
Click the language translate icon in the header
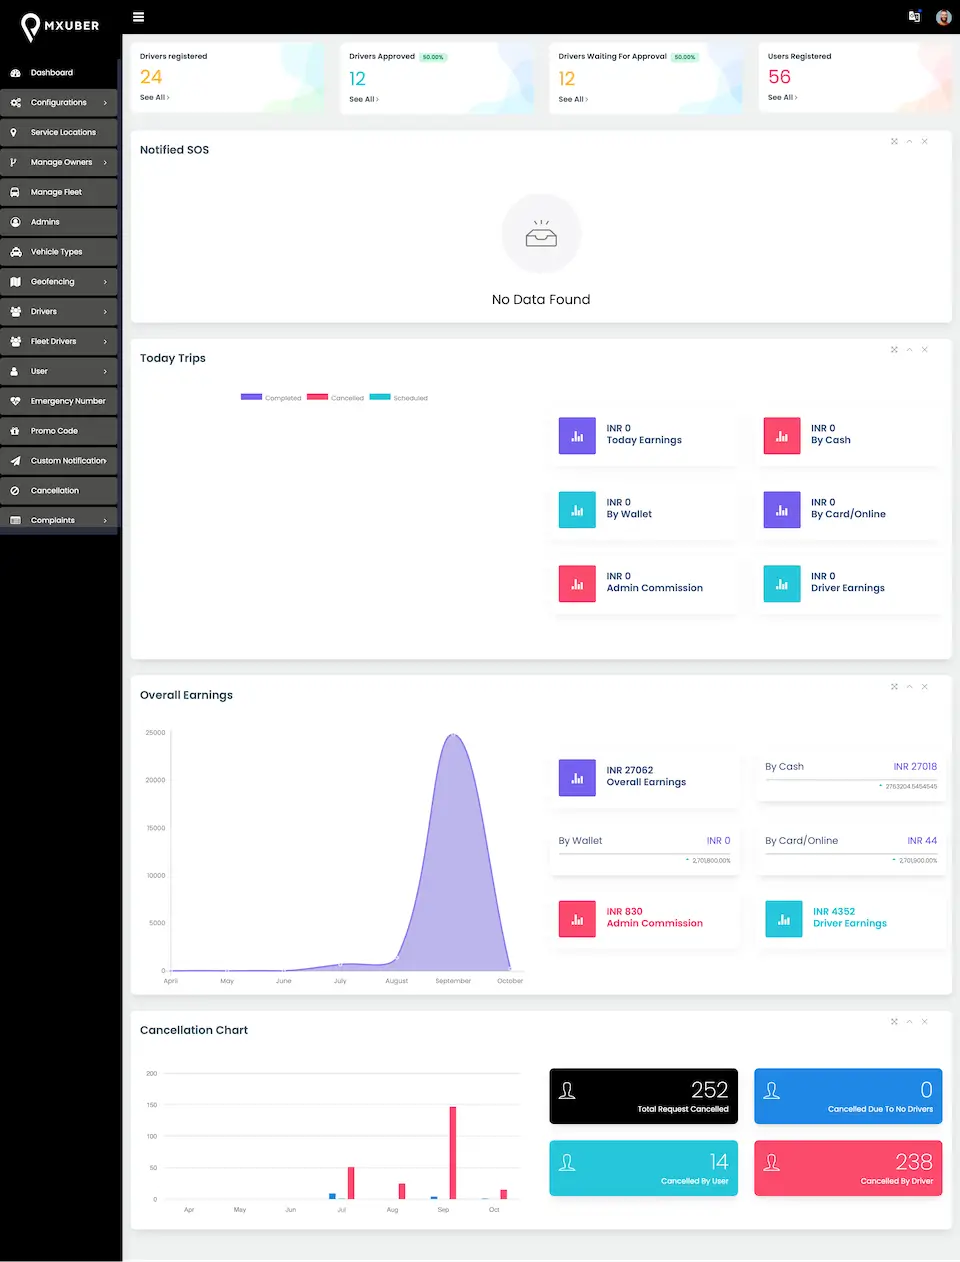pos(913,17)
